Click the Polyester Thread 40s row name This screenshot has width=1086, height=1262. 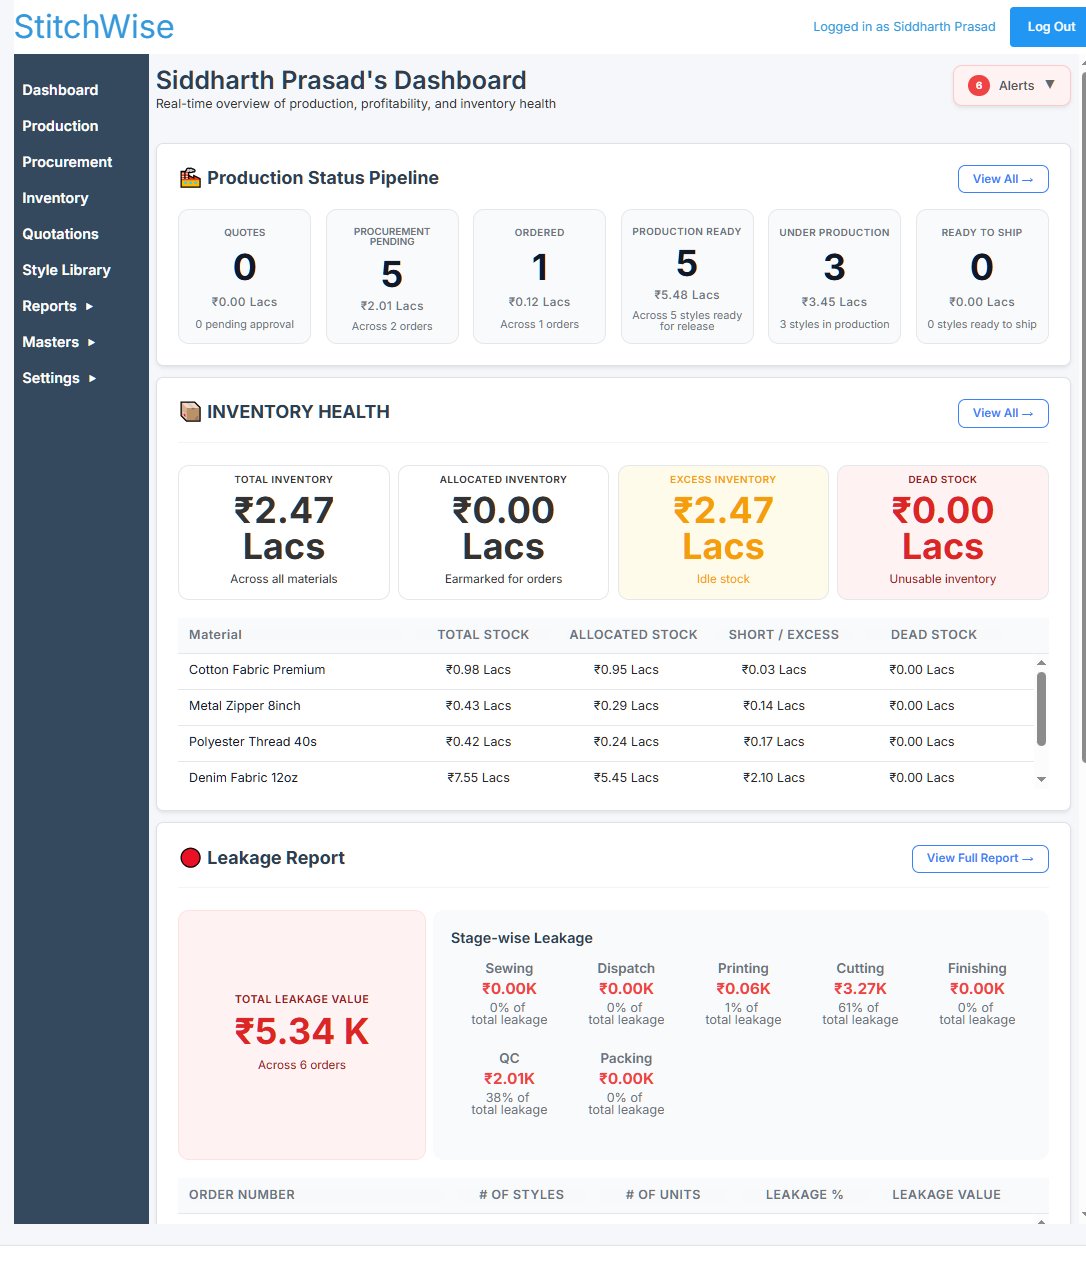[253, 742]
